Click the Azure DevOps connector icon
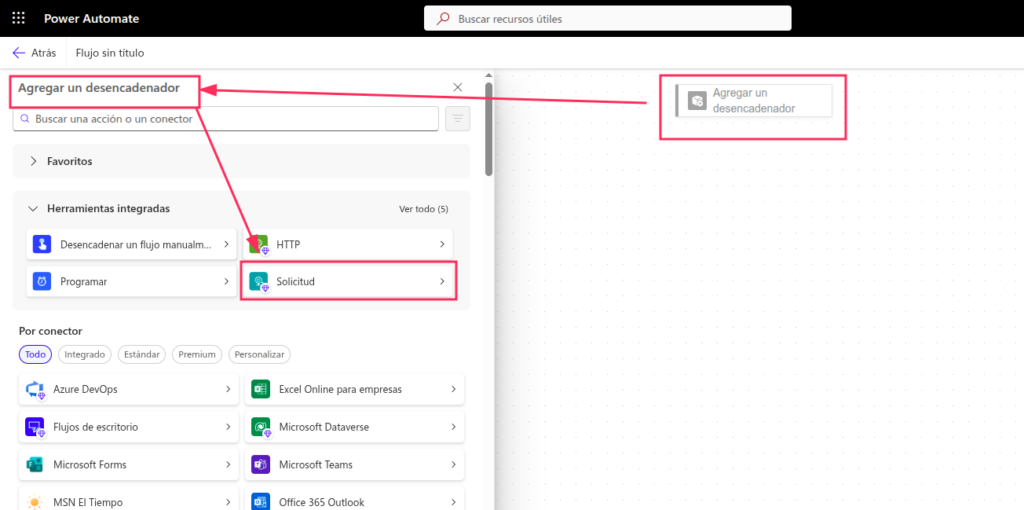This screenshot has width=1024, height=510. 37,389
